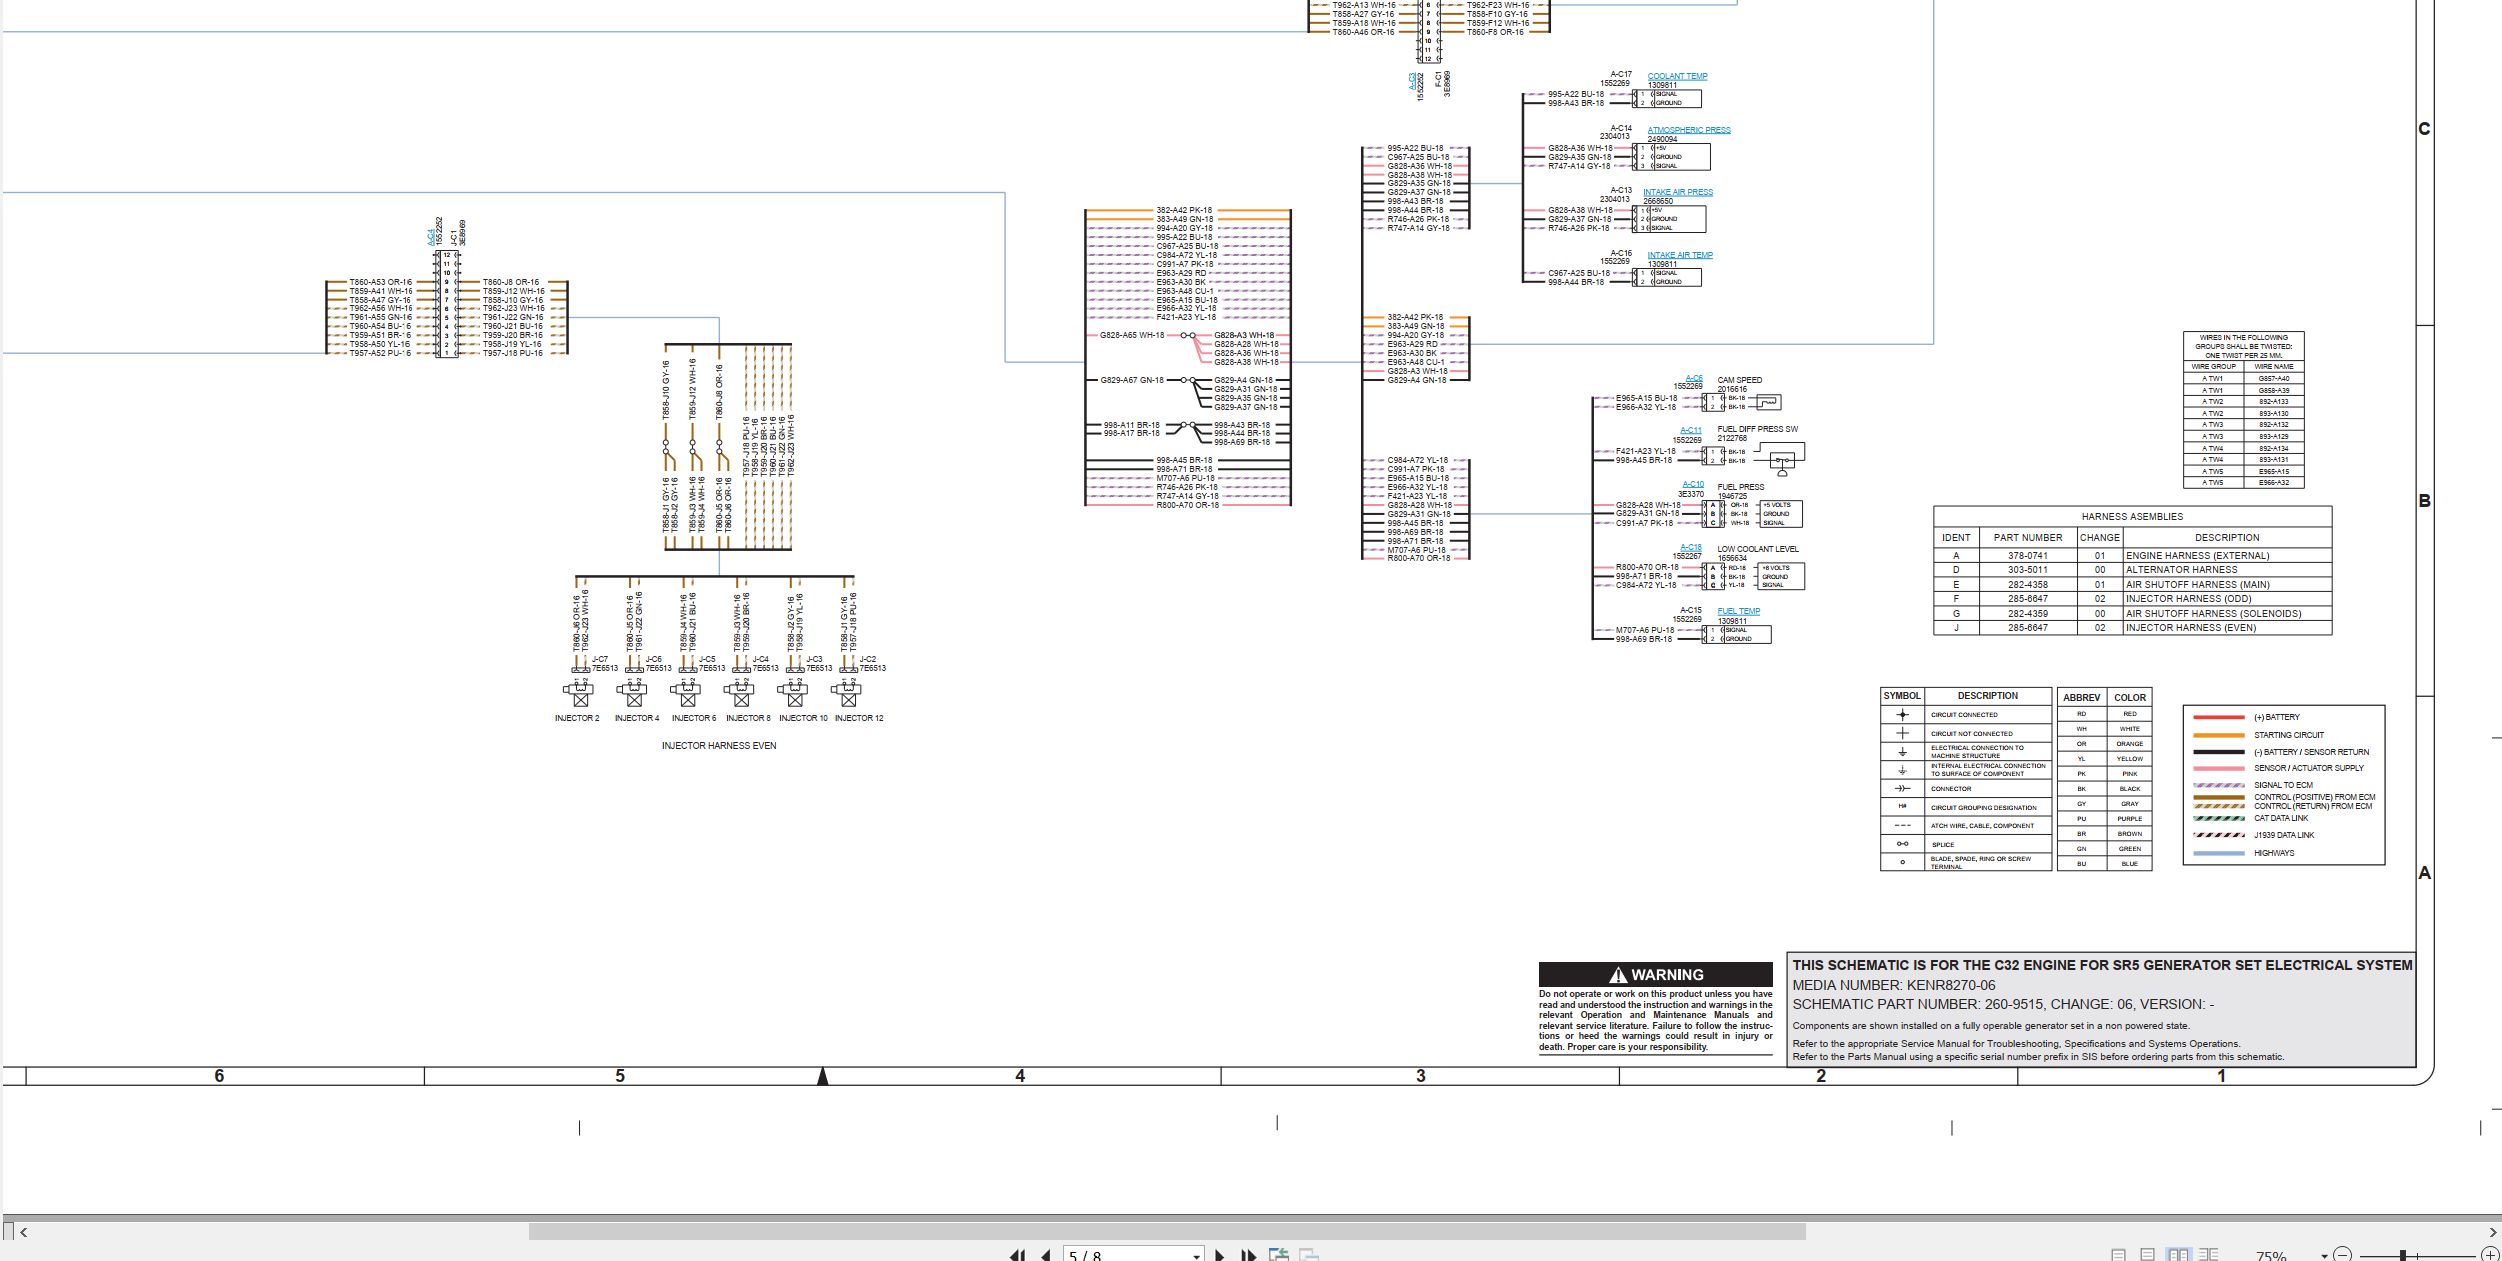Switch to continuous scrolling view
The width and height of the screenshot is (2502, 1261).
(x=2147, y=1255)
